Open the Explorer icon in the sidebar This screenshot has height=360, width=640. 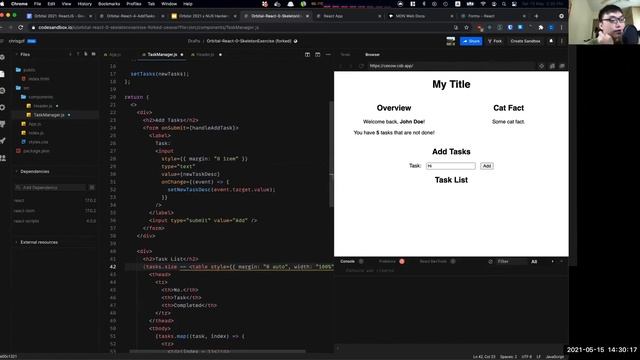point(2,74)
